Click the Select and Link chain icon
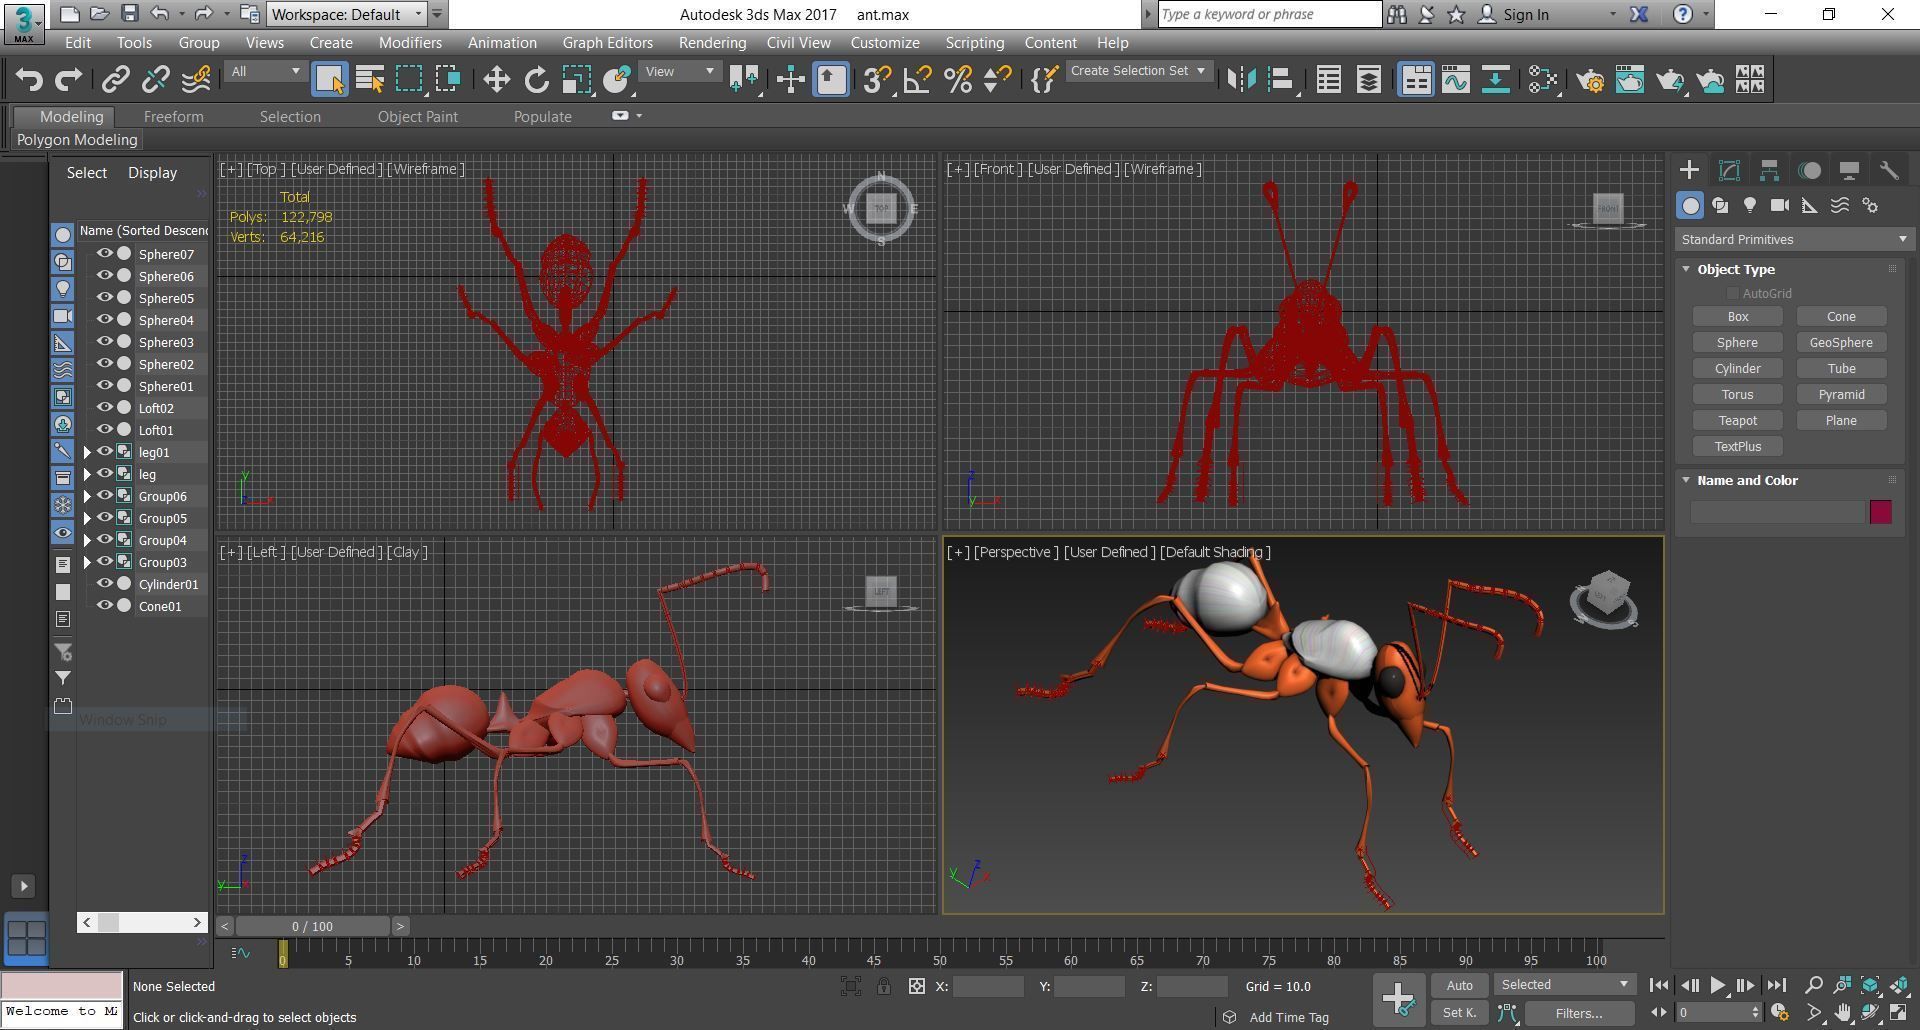The height and width of the screenshot is (1030, 1920). coord(116,79)
